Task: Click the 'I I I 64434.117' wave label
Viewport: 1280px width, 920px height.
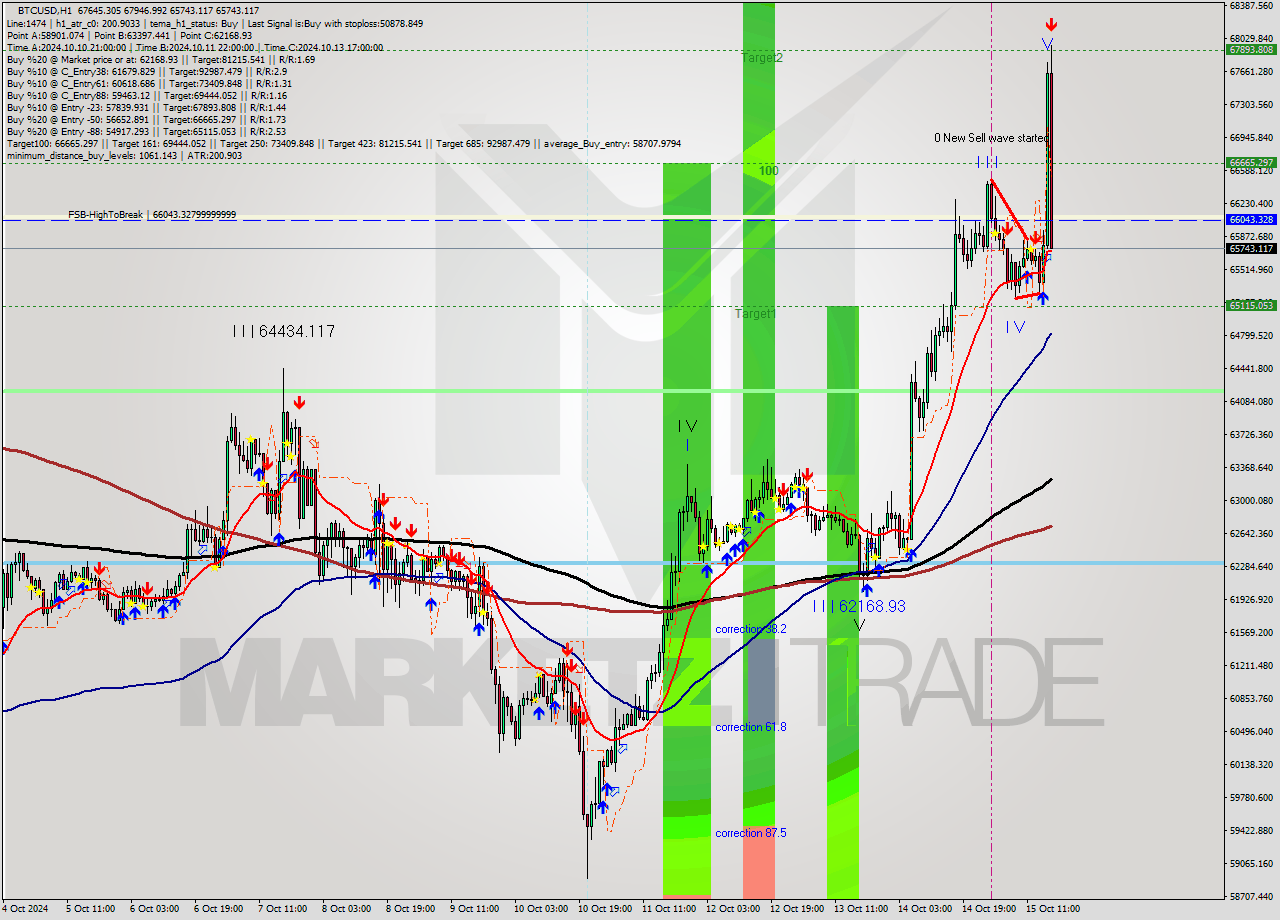Action: pos(283,331)
